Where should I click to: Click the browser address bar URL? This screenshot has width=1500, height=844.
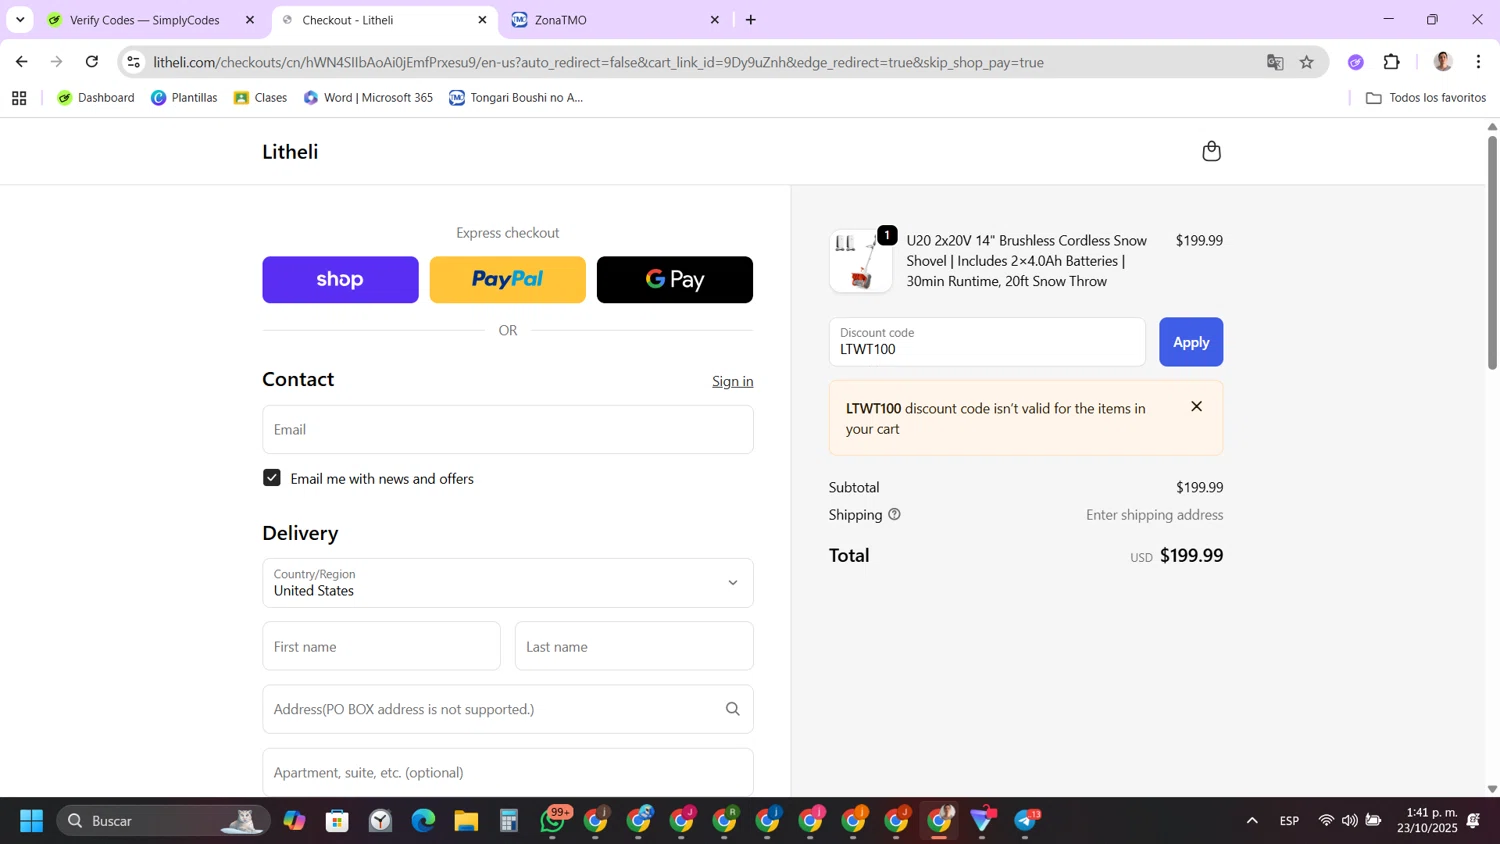click(598, 62)
